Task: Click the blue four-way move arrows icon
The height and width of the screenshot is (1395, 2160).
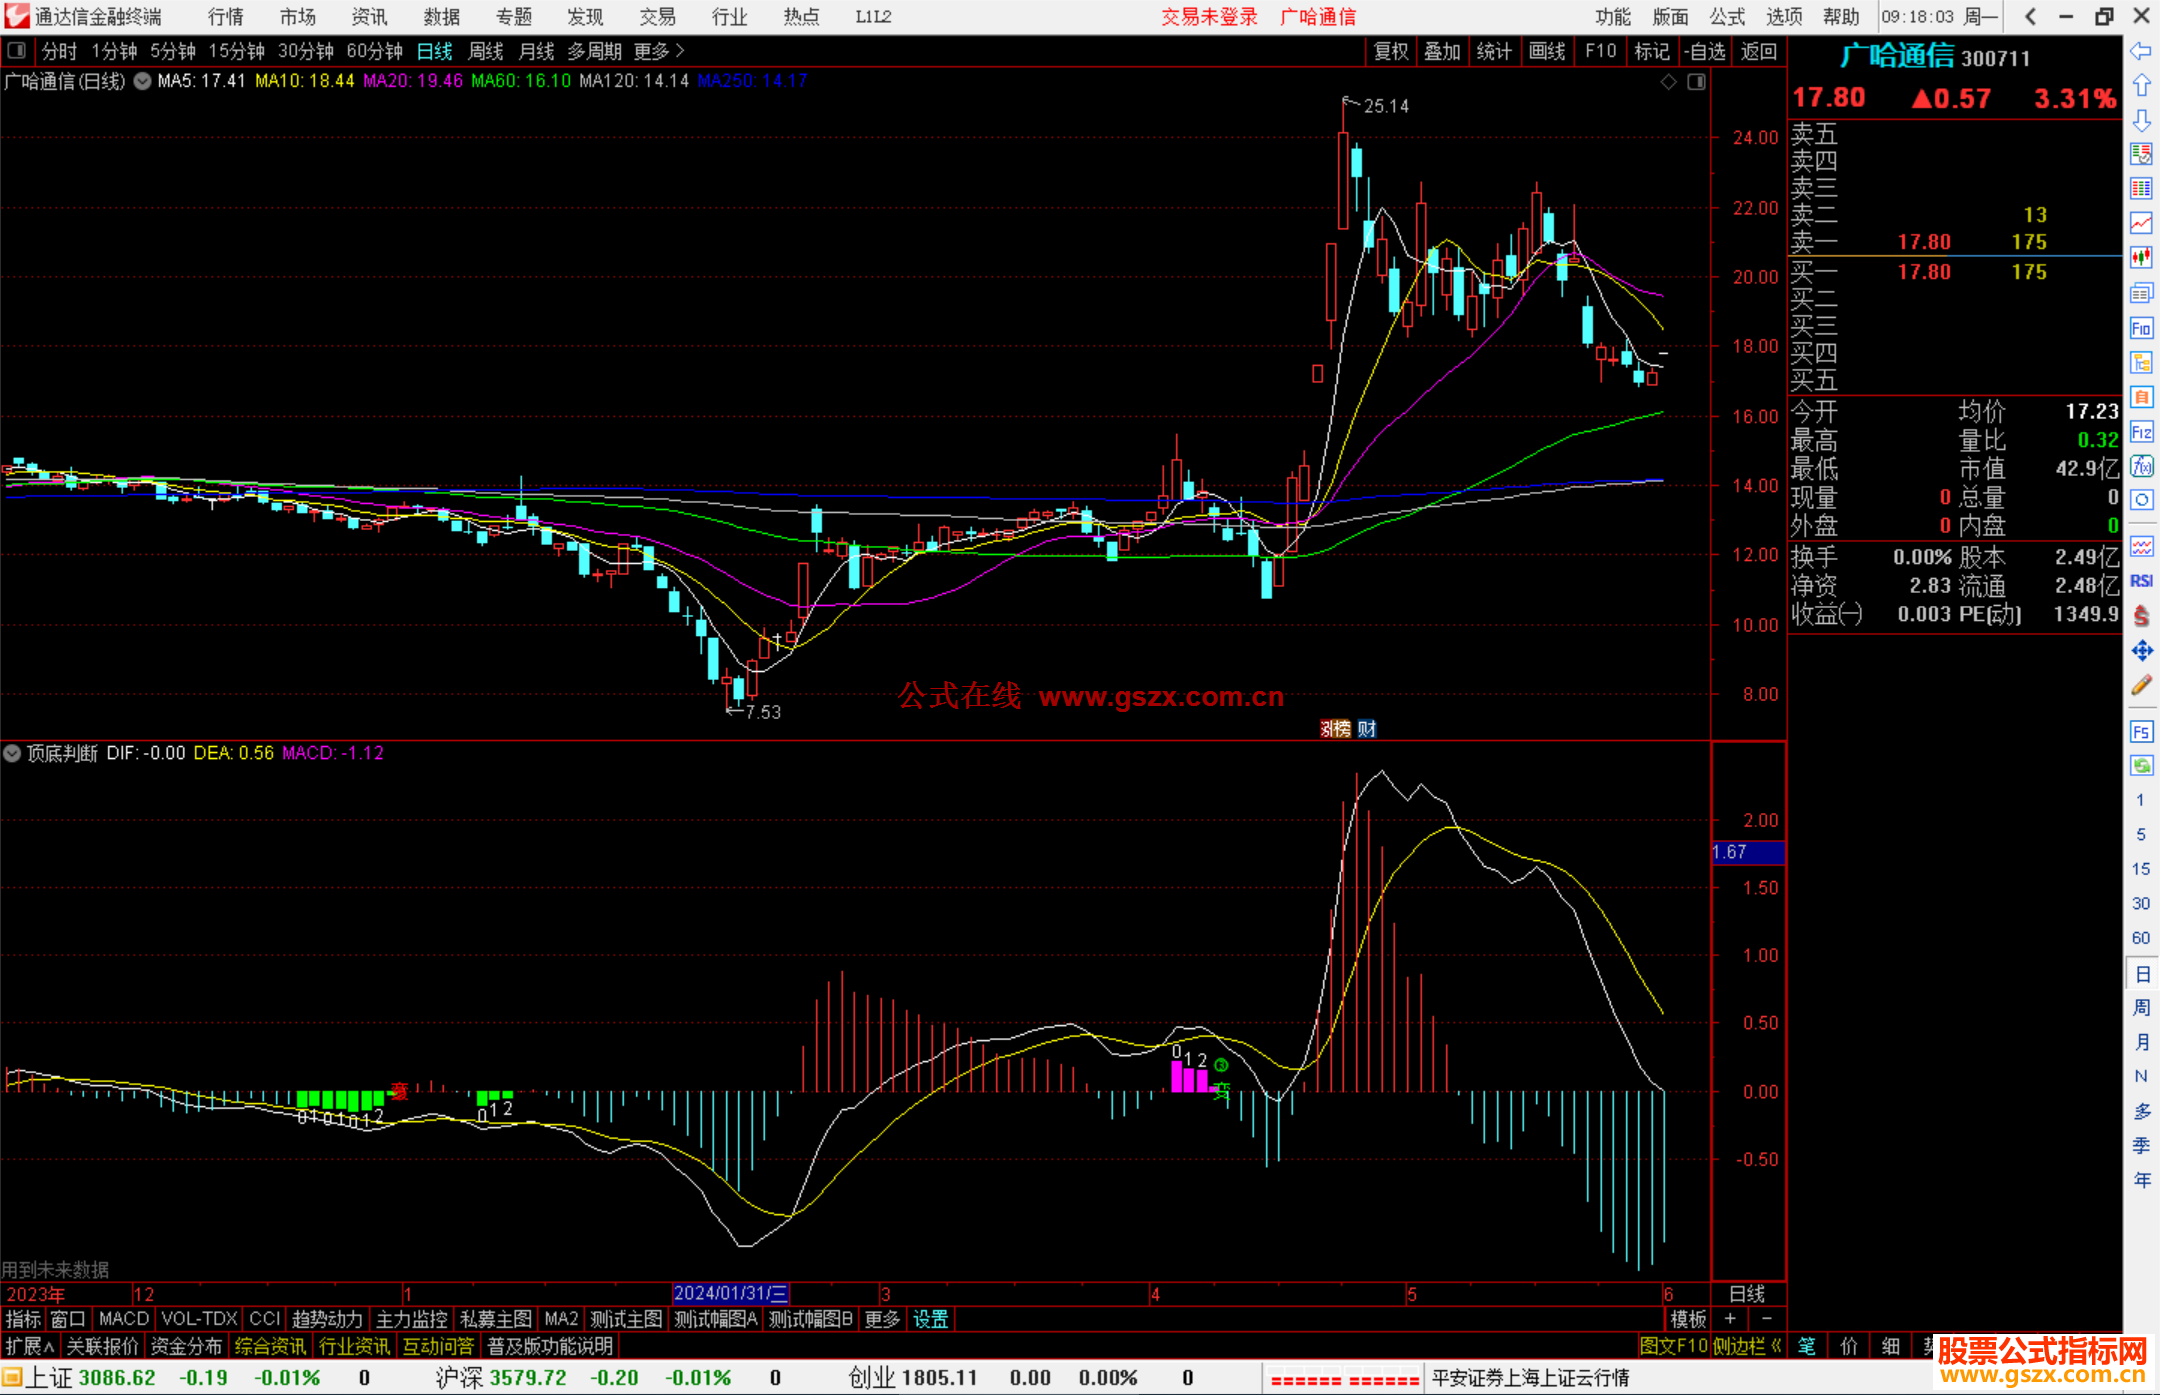Action: pos(2141,651)
